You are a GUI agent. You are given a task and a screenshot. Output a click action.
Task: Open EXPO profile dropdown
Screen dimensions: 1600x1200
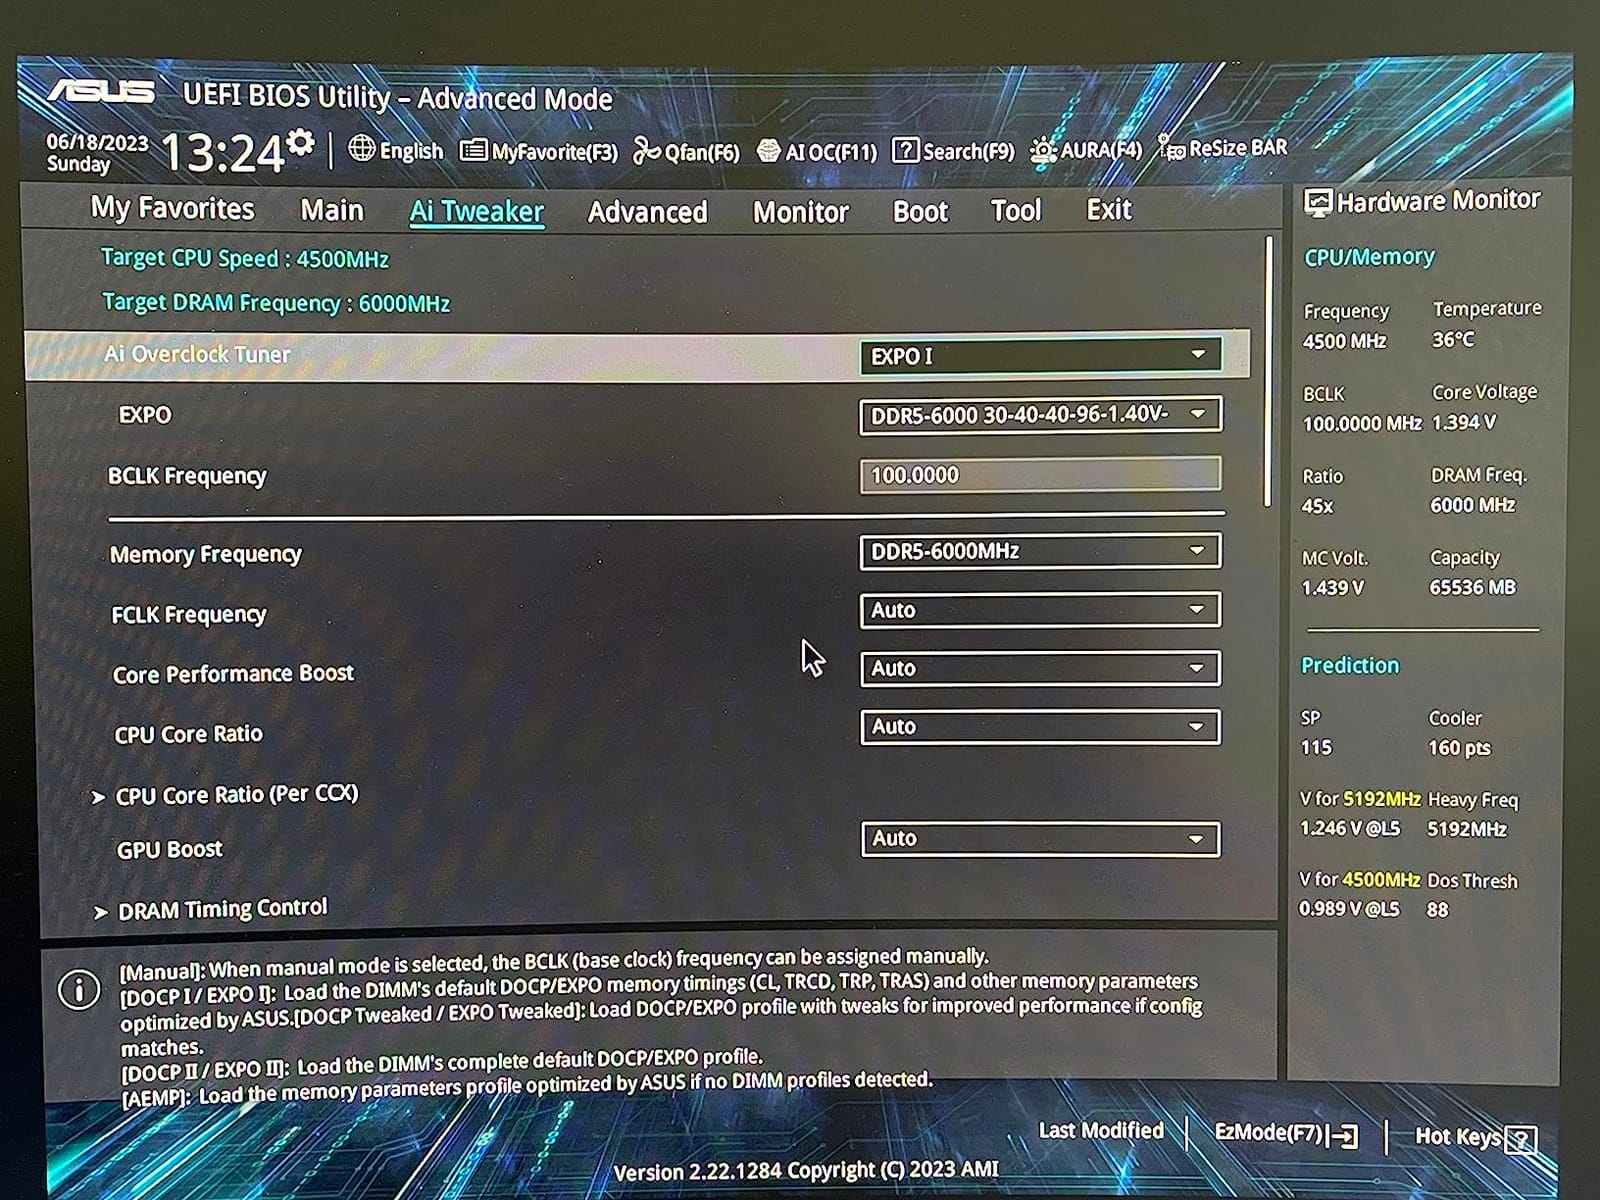click(1040, 415)
